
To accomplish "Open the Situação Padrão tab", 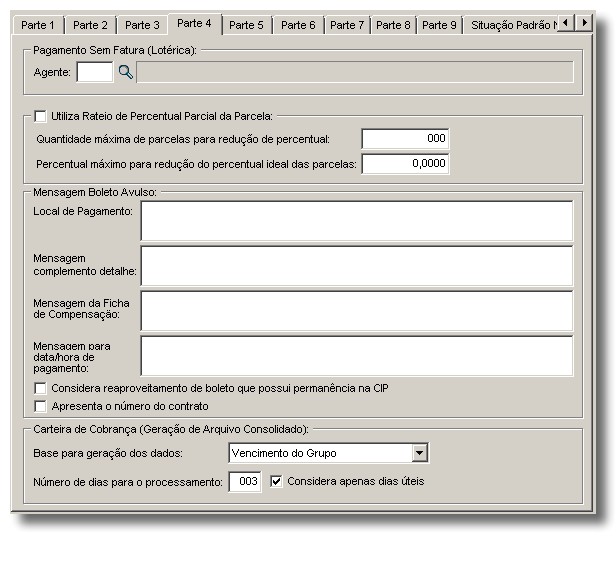I will click(x=511, y=25).
